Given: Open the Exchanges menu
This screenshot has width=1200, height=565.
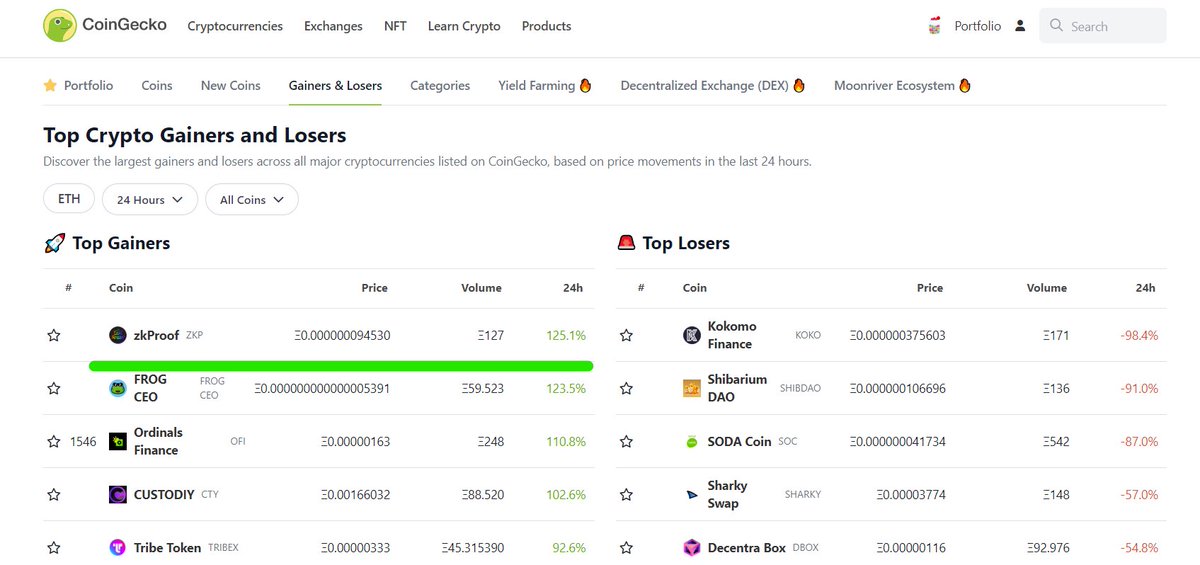Looking at the screenshot, I should (333, 26).
